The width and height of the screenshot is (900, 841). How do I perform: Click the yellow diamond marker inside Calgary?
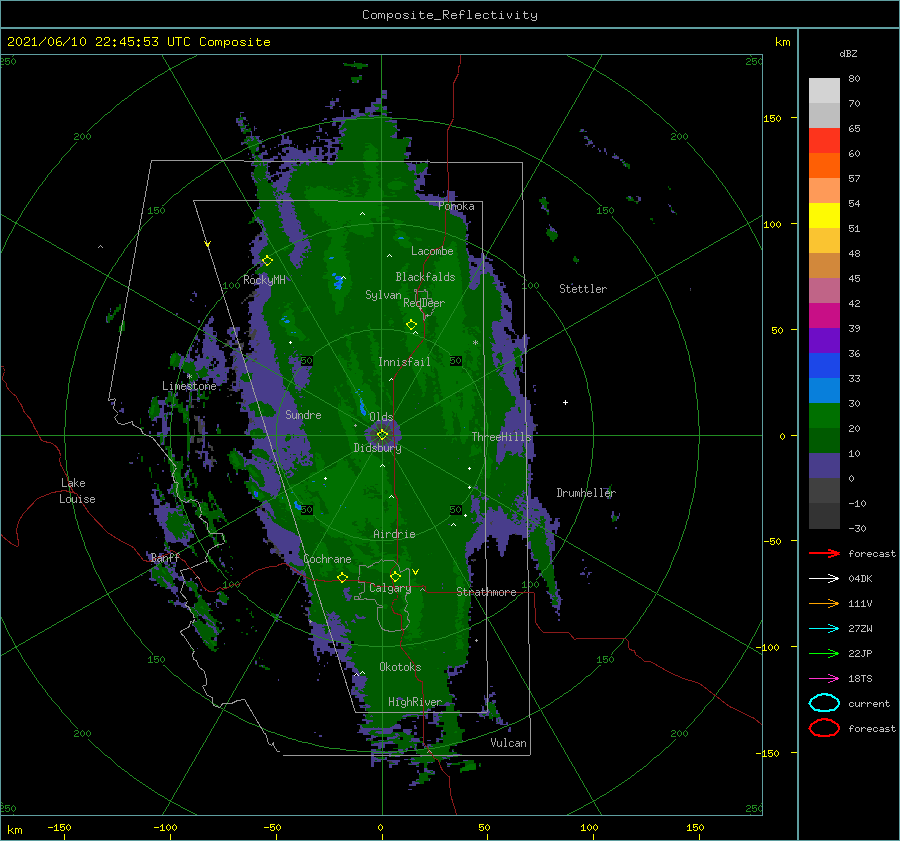pos(395,576)
